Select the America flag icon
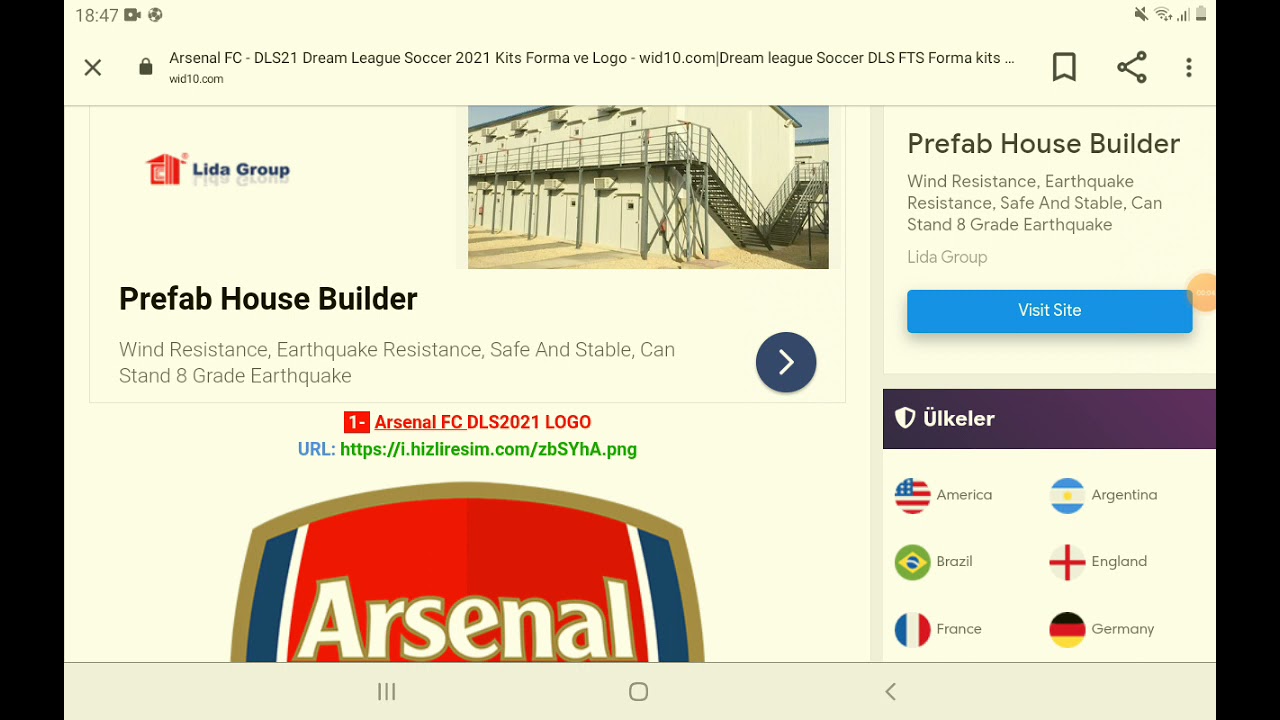The image size is (1280, 720). tap(912, 495)
